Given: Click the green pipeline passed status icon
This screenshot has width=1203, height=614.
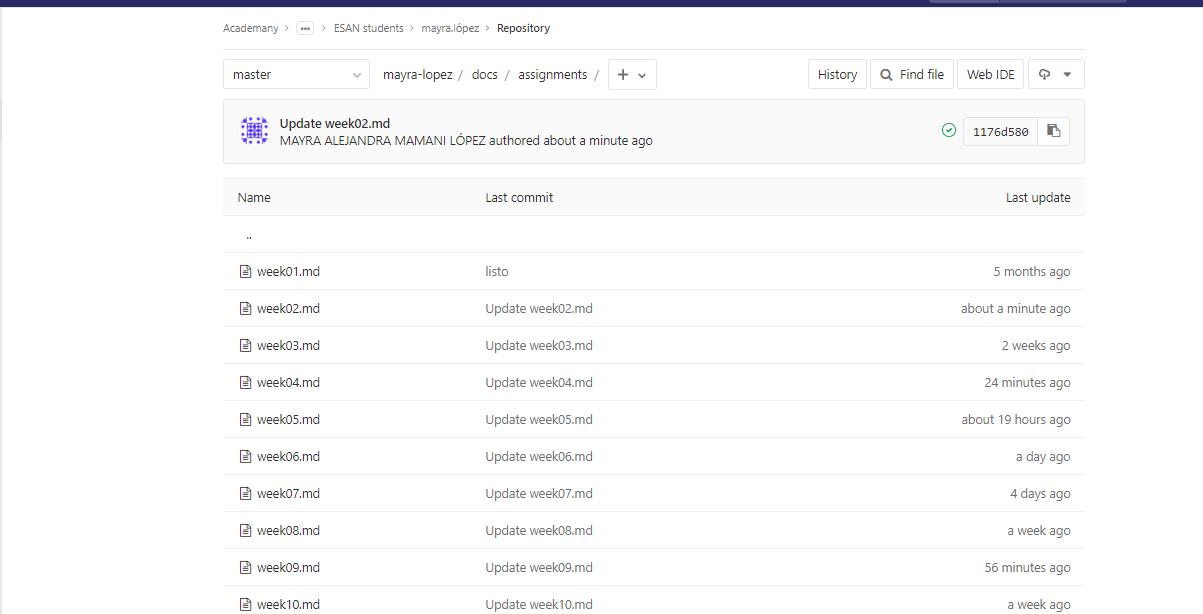Looking at the screenshot, I should pyautogui.click(x=949, y=130).
